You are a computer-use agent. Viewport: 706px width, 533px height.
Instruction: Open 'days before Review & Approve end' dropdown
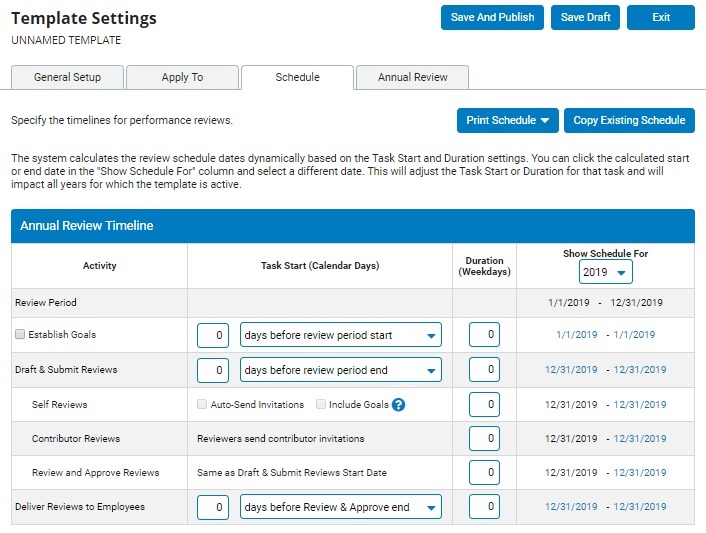click(x=341, y=506)
